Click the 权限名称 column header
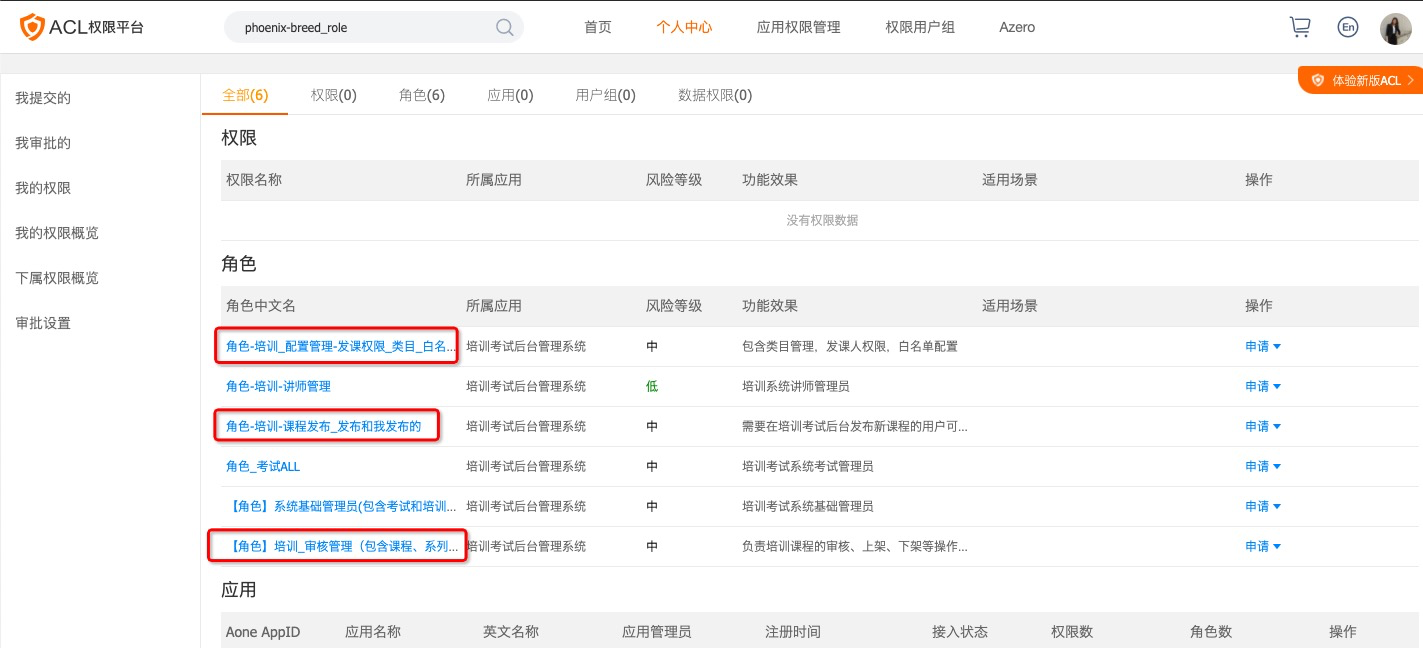Image resolution: width=1423 pixels, height=648 pixels. (x=254, y=180)
